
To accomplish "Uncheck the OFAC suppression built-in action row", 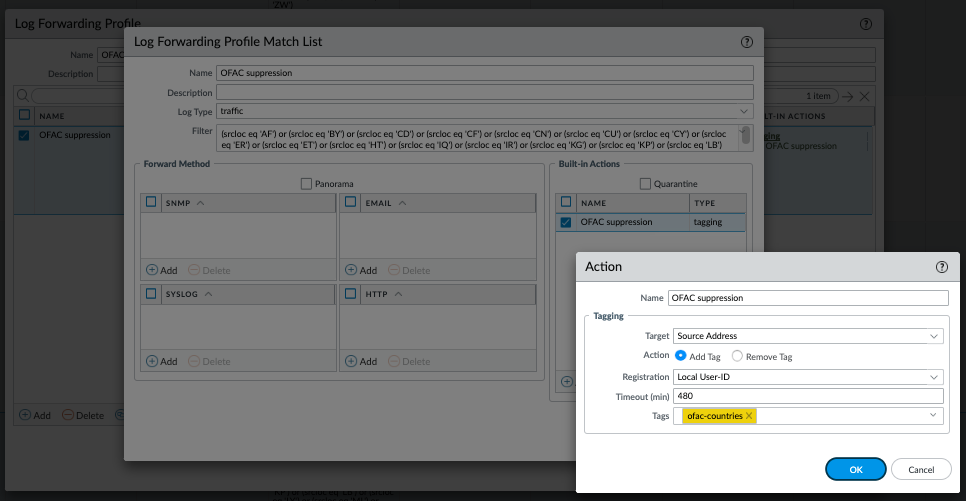I will click(566, 222).
